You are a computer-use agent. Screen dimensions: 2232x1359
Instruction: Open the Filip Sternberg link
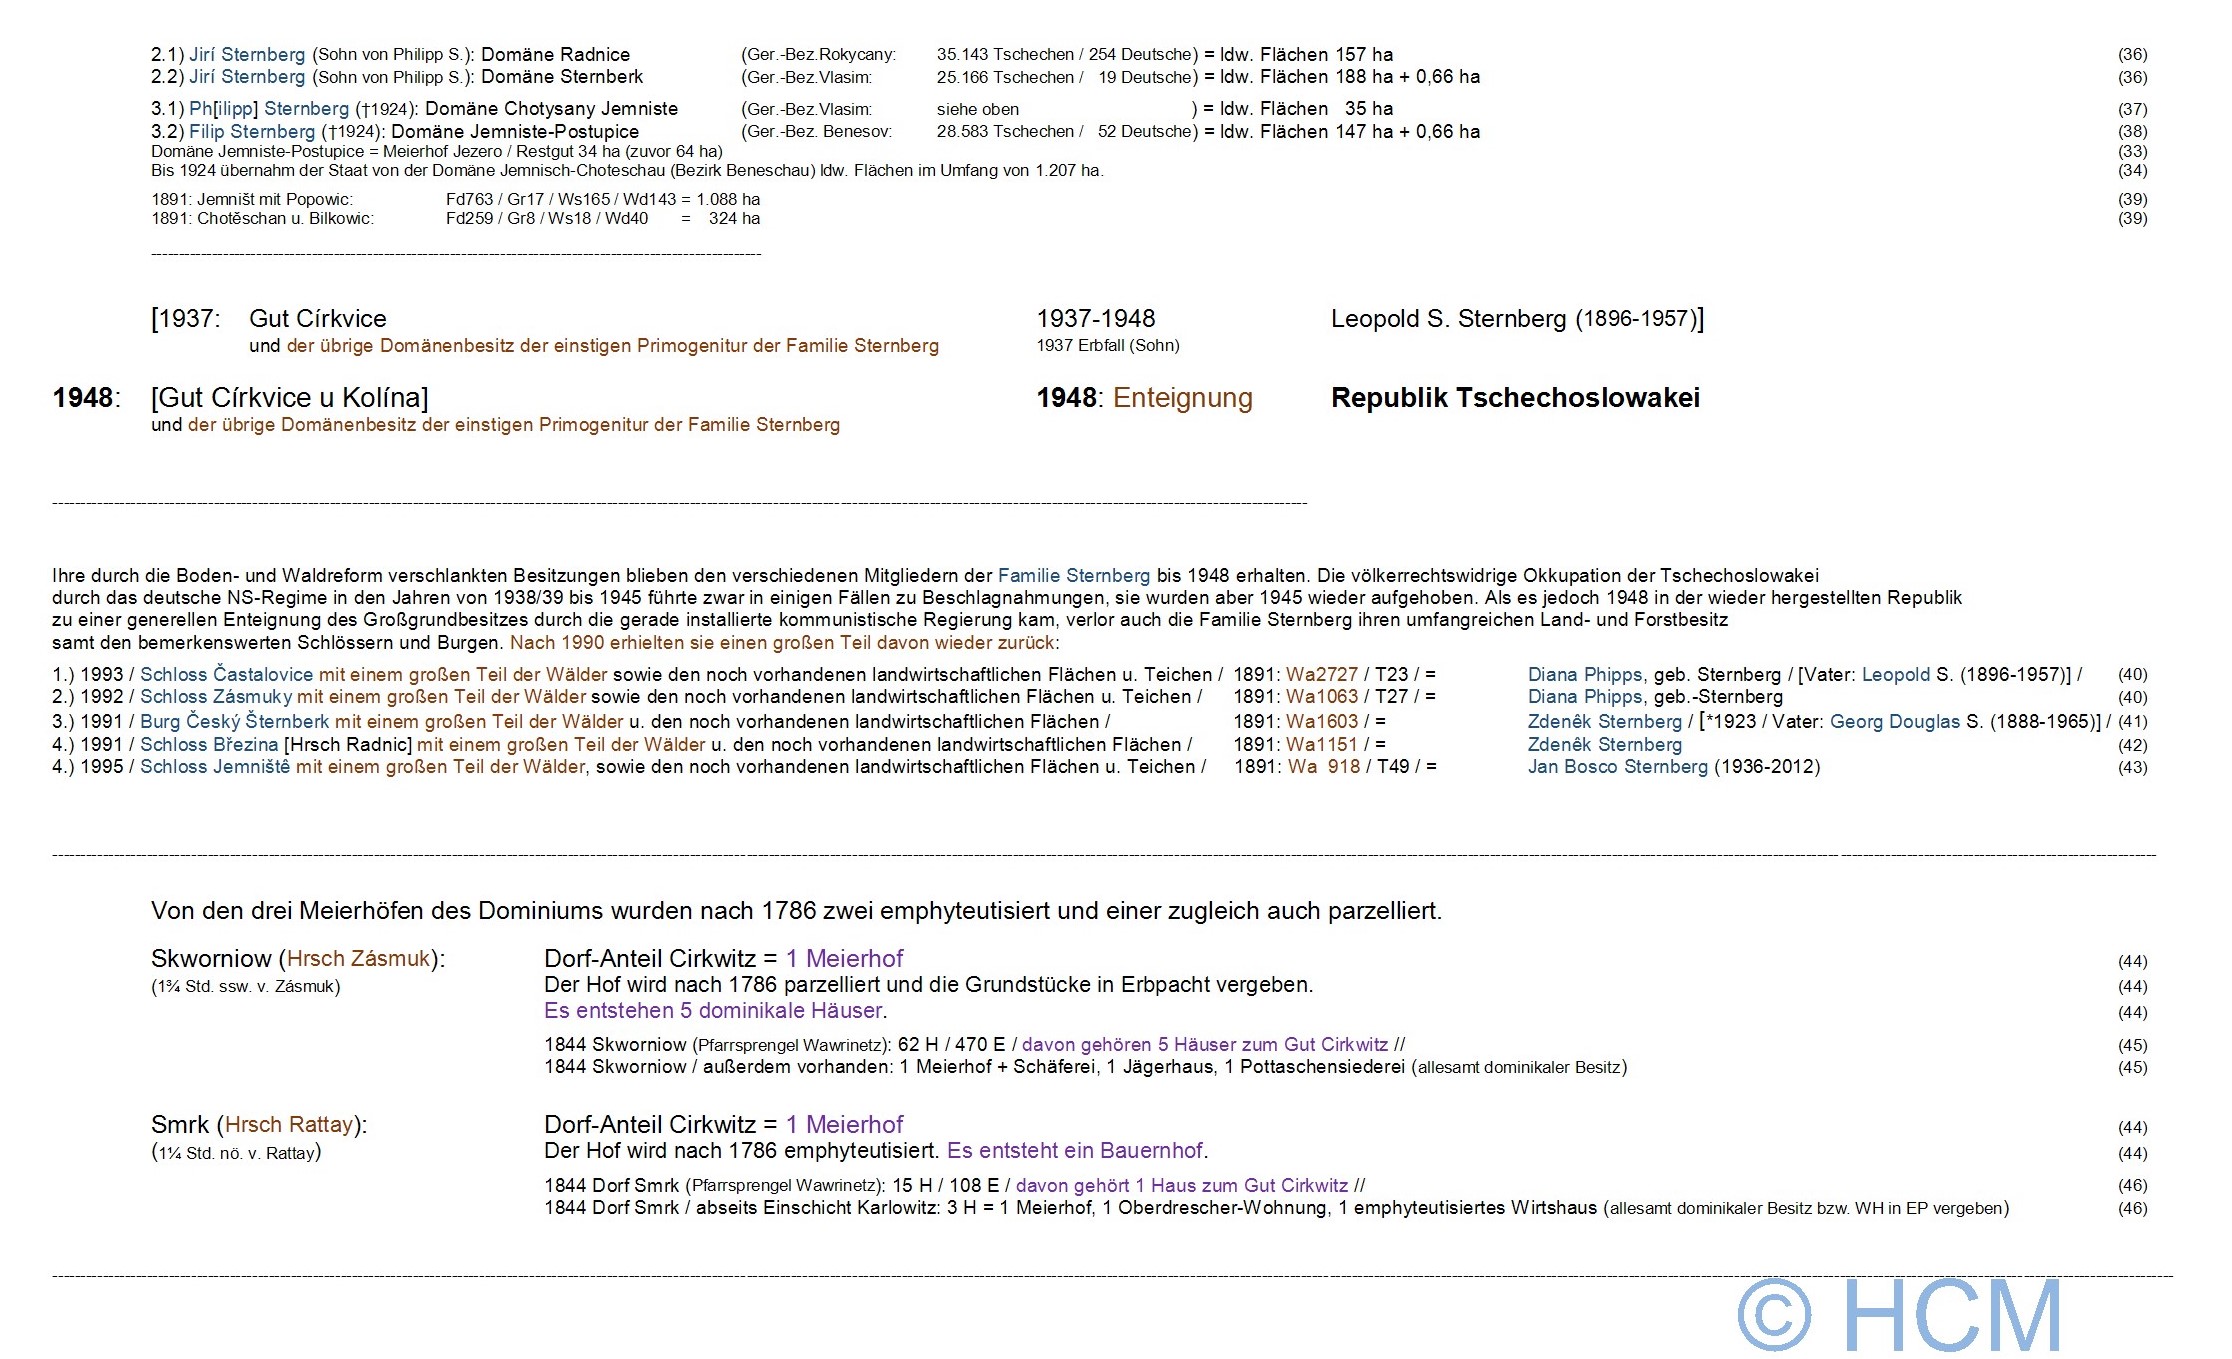252,132
